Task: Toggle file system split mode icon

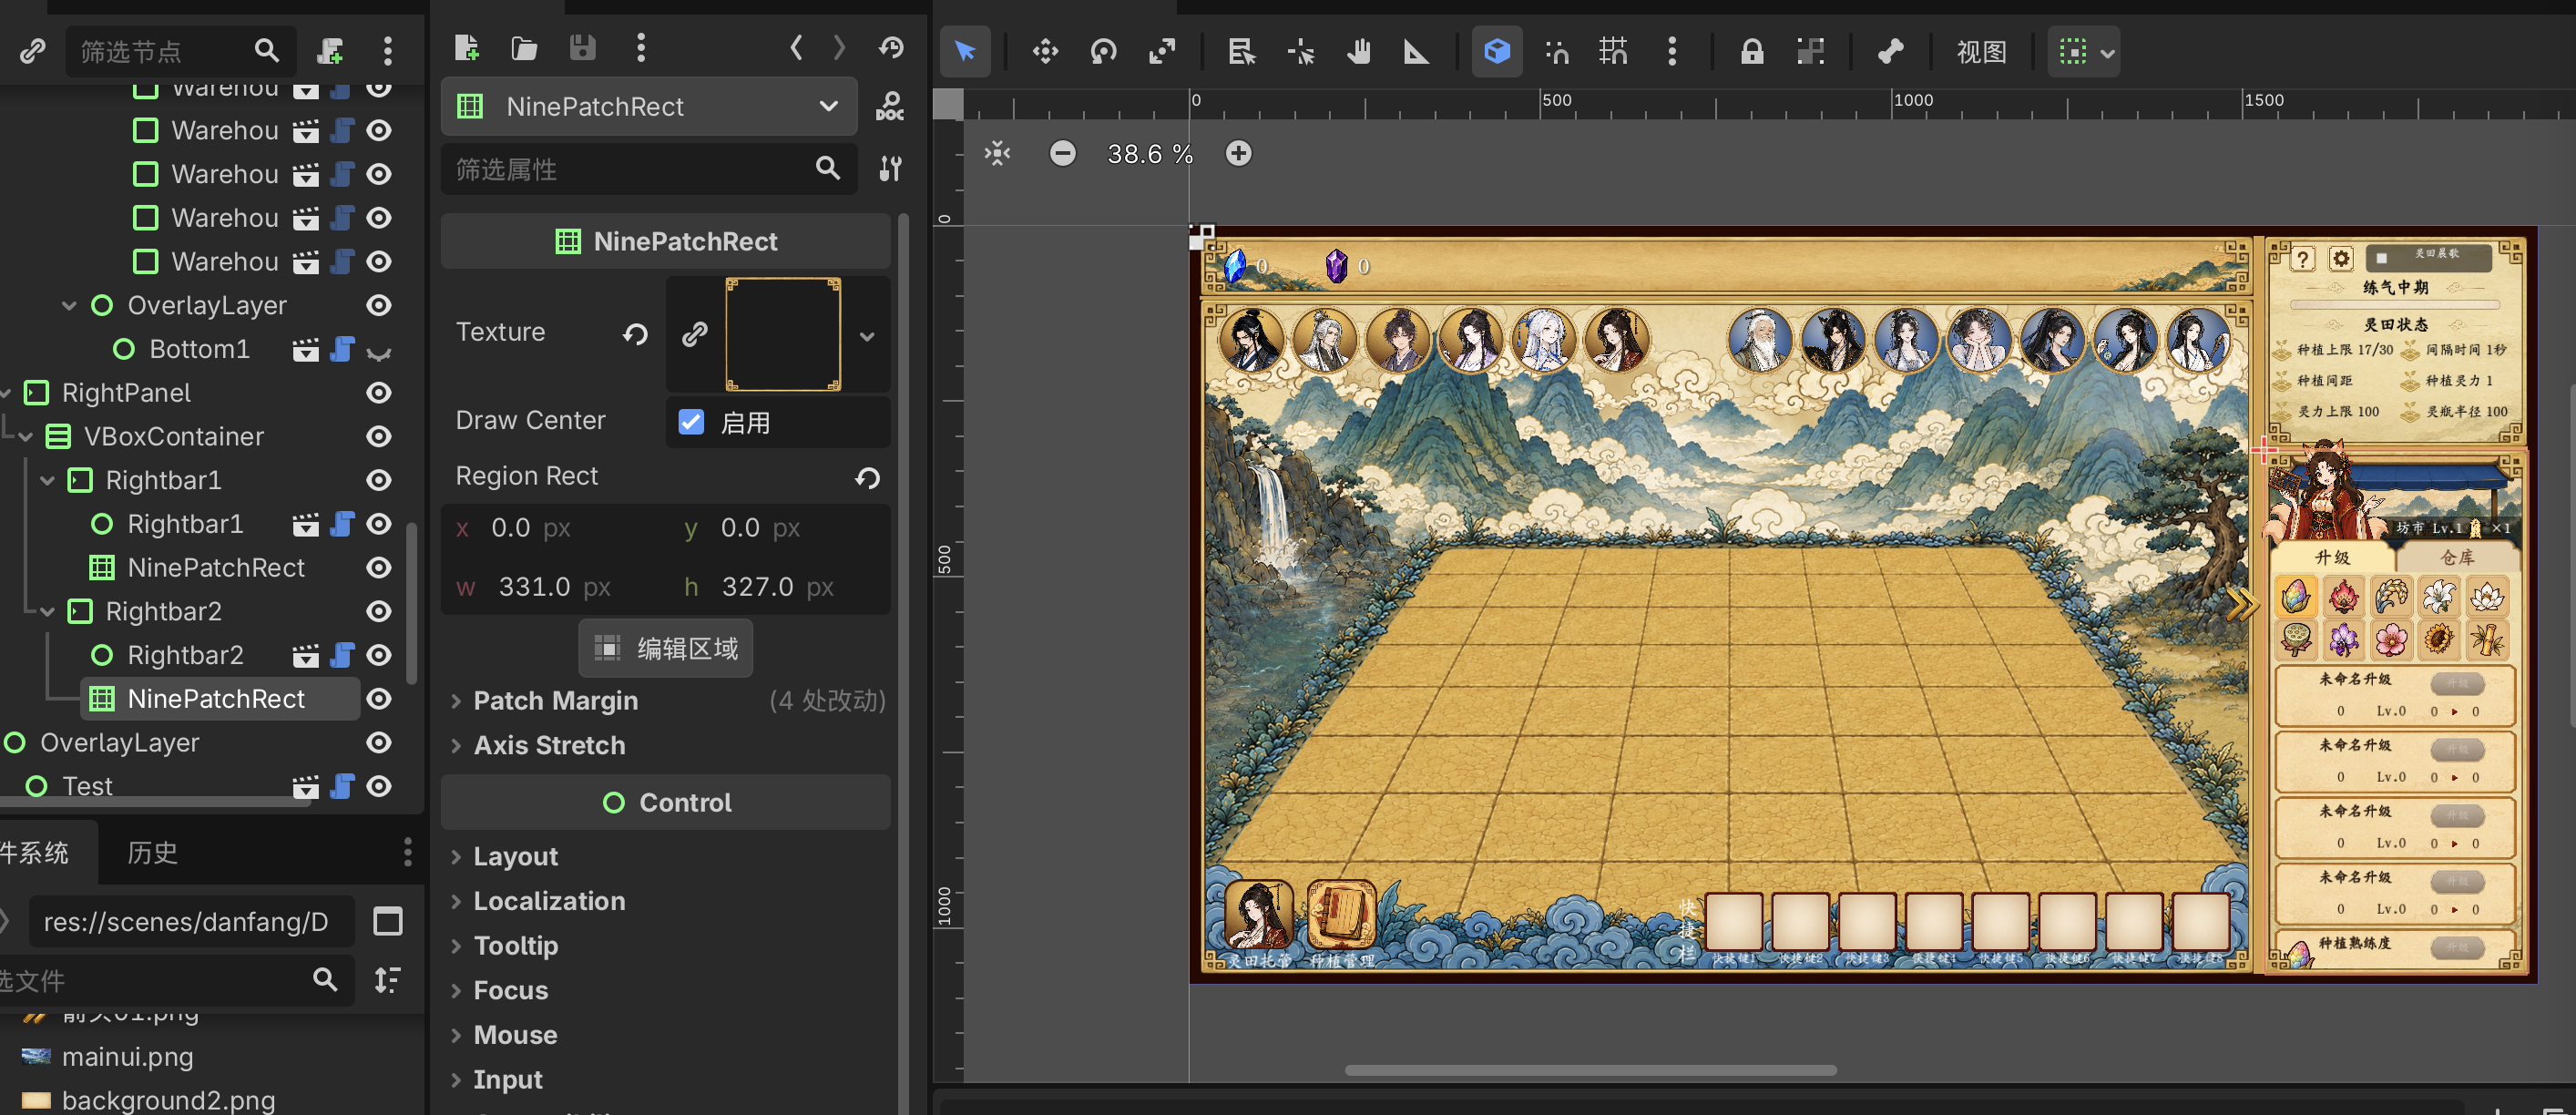Action: point(388,921)
